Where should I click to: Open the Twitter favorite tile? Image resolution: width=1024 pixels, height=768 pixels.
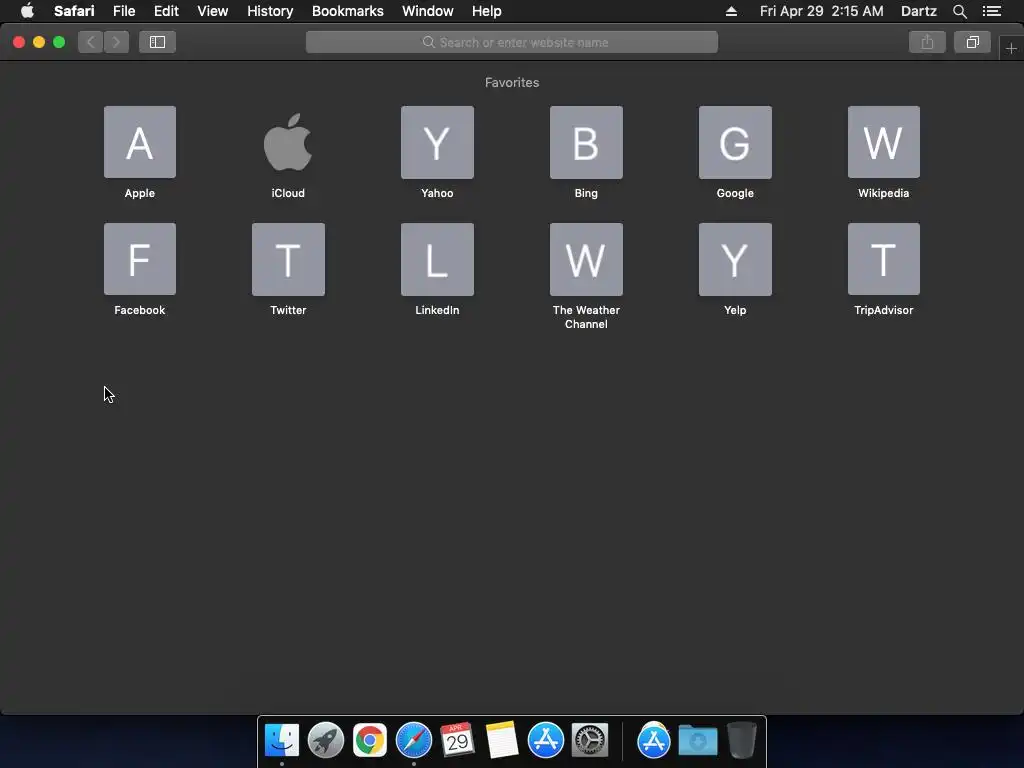coord(288,259)
